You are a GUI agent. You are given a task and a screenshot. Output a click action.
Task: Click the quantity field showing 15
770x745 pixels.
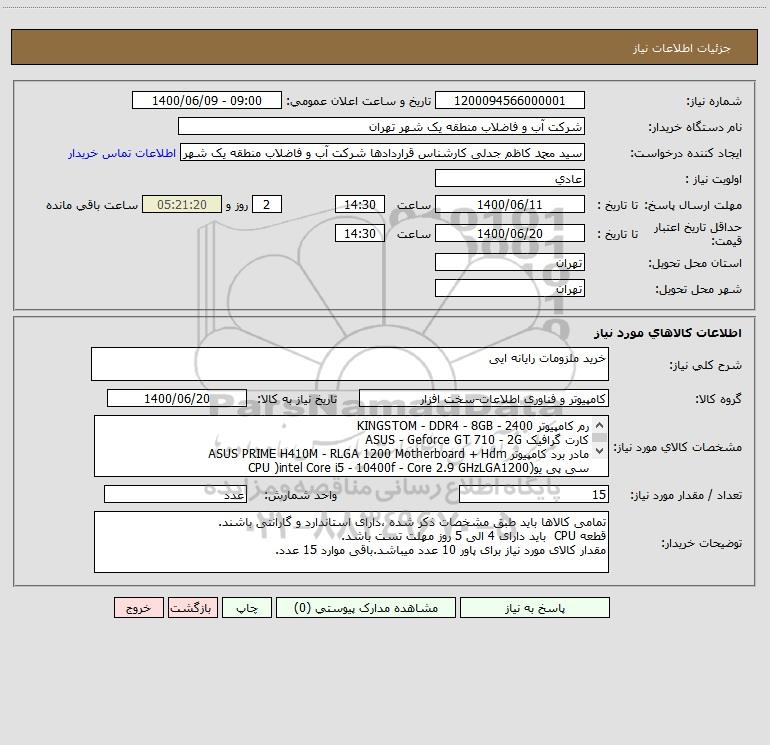click(534, 494)
